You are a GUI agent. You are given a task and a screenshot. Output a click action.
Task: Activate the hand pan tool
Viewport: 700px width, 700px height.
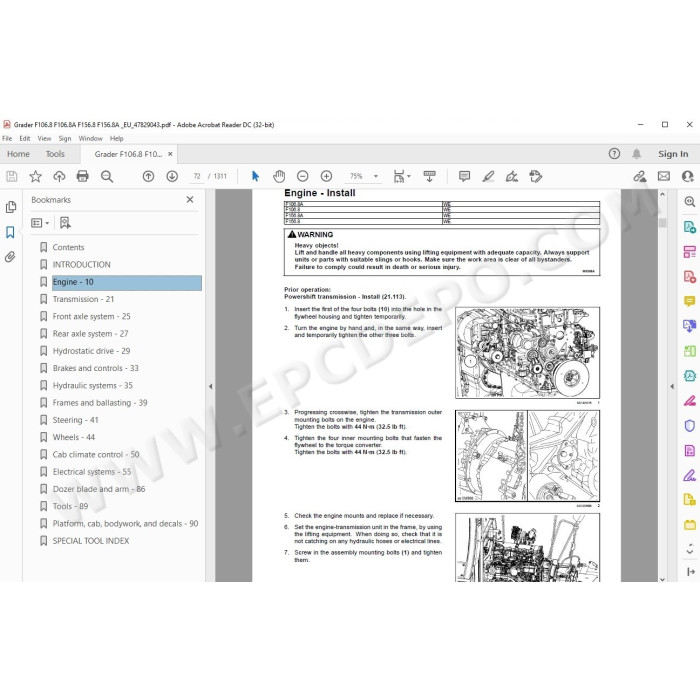279,176
